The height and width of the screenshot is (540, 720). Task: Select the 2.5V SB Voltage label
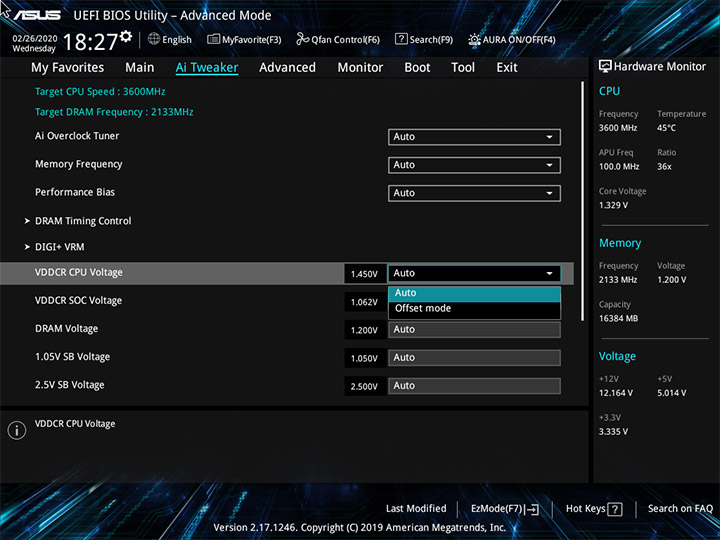click(70, 385)
